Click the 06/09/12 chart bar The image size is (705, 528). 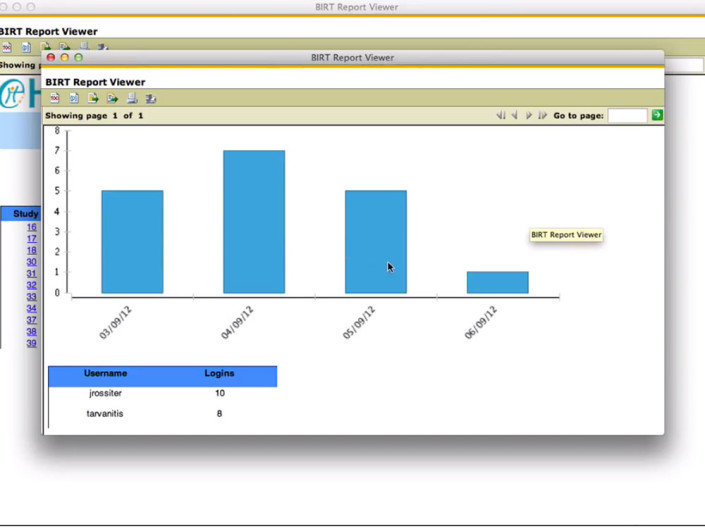pos(498,282)
